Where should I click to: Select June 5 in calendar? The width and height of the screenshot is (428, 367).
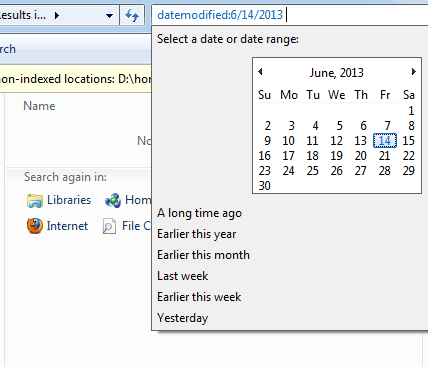[339, 126]
